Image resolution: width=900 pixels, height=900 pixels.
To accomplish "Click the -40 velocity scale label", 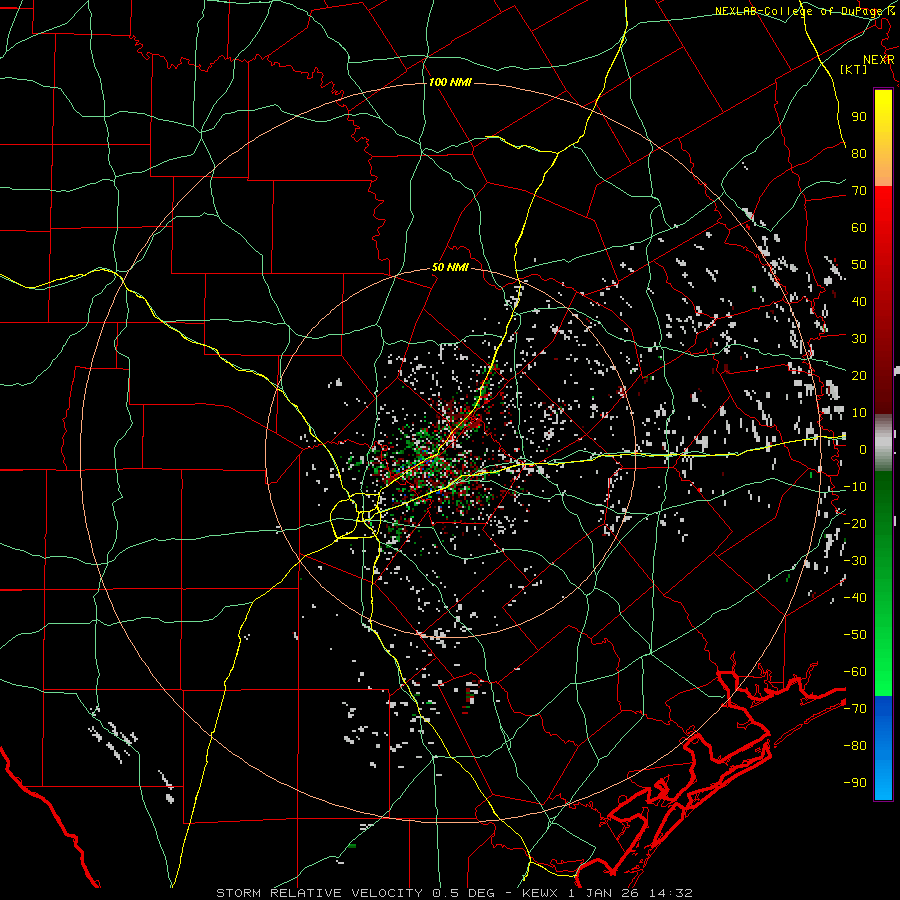I will click(855, 598).
